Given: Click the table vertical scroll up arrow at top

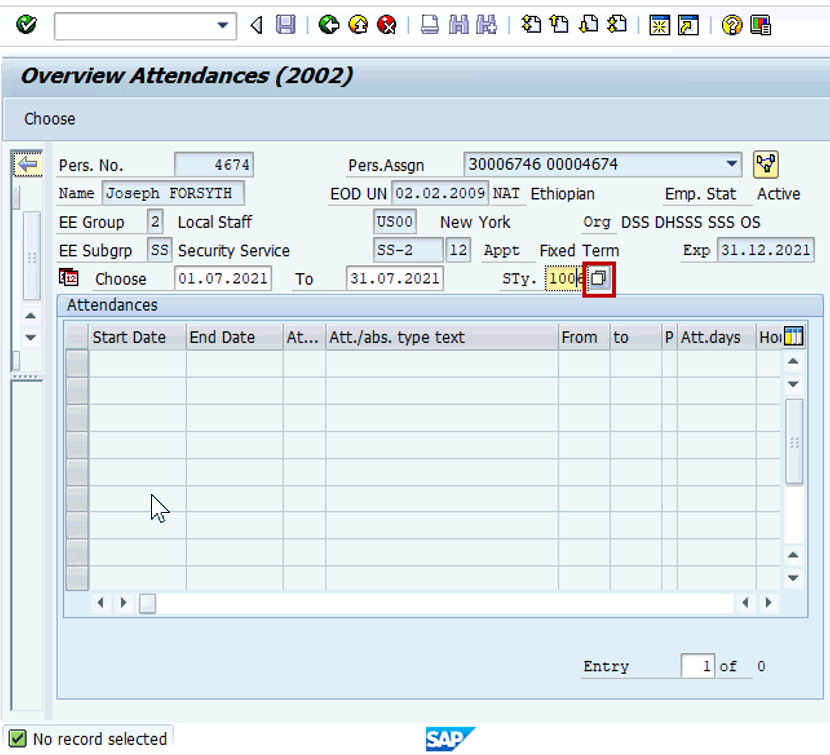Looking at the screenshot, I should coord(793,362).
